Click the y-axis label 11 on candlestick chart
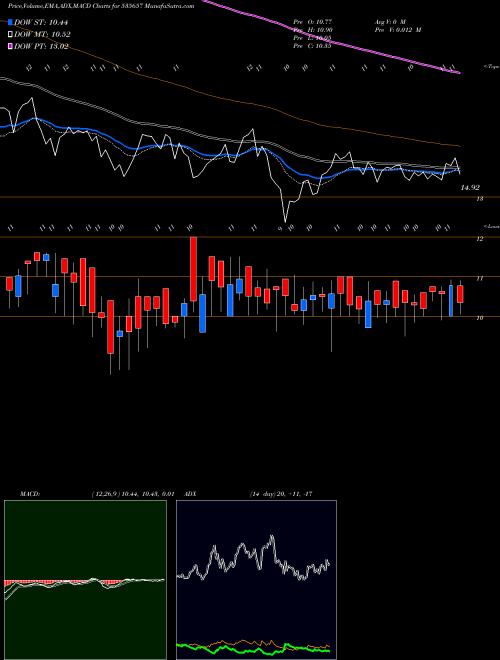The height and width of the screenshot is (660, 500). [x=479, y=278]
